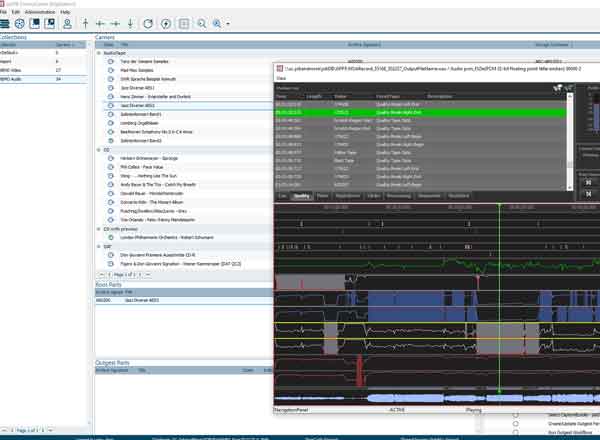Collapse the DAT group

click(x=99, y=246)
